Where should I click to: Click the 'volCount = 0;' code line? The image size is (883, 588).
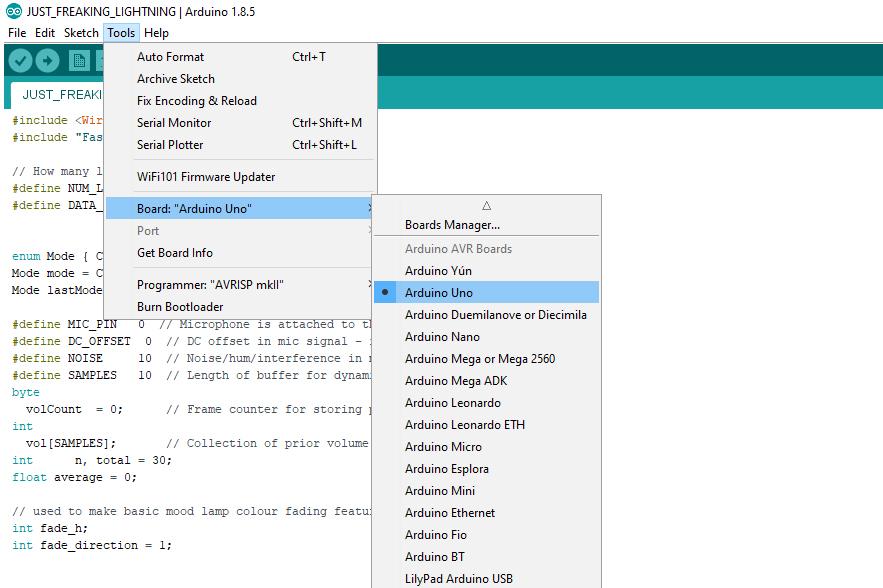pos(74,409)
